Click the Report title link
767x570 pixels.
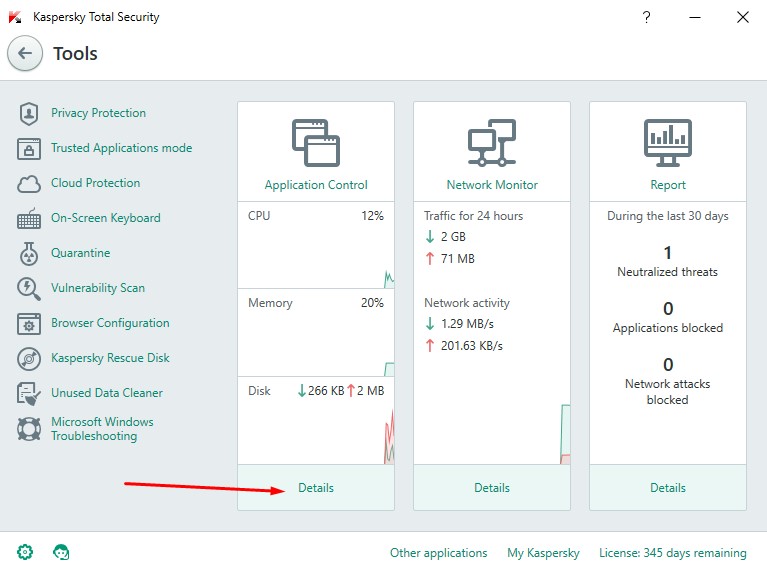(668, 185)
